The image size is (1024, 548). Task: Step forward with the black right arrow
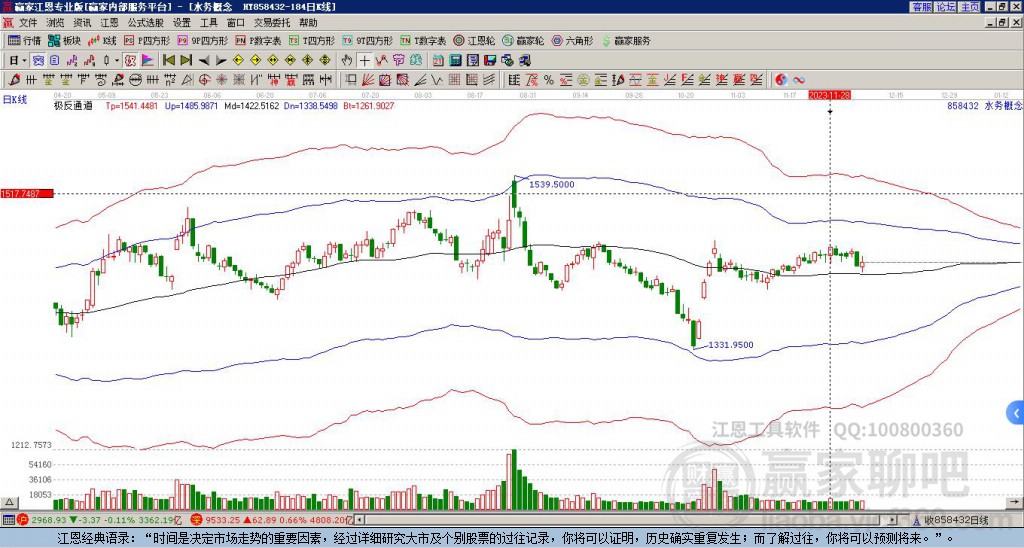coord(221,60)
